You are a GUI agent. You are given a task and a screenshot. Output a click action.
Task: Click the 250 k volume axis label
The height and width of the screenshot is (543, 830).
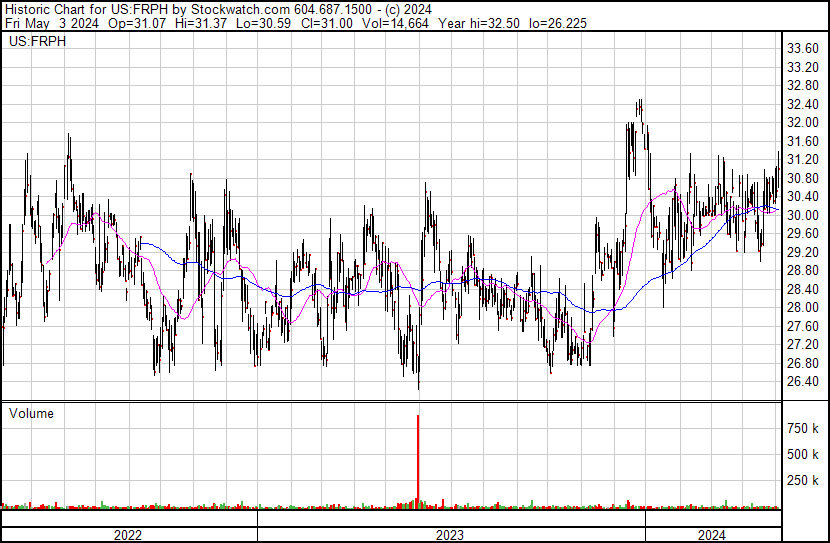pos(803,481)
